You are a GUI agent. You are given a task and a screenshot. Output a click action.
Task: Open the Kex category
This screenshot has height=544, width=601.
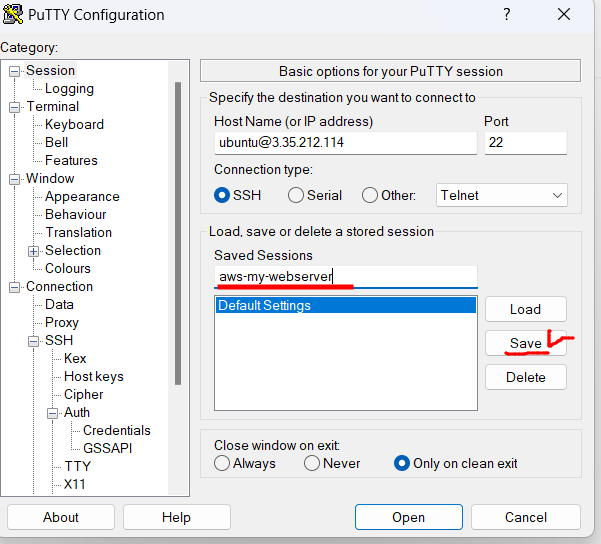click(x=75, y=359)
